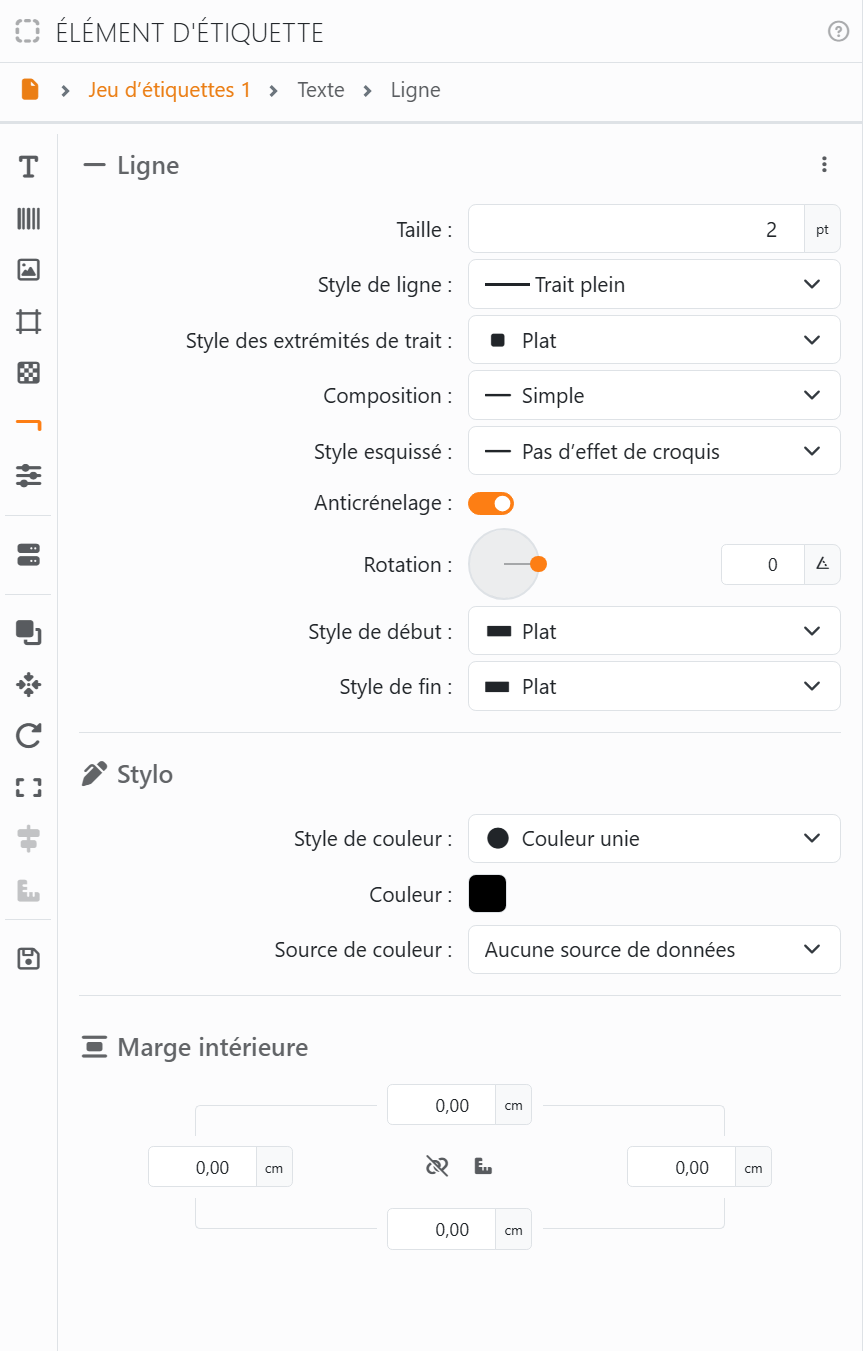Screen dimensions: 863x1351
Task: Open the Source de couleur dropdown
Action: click(x=654, y=950)
